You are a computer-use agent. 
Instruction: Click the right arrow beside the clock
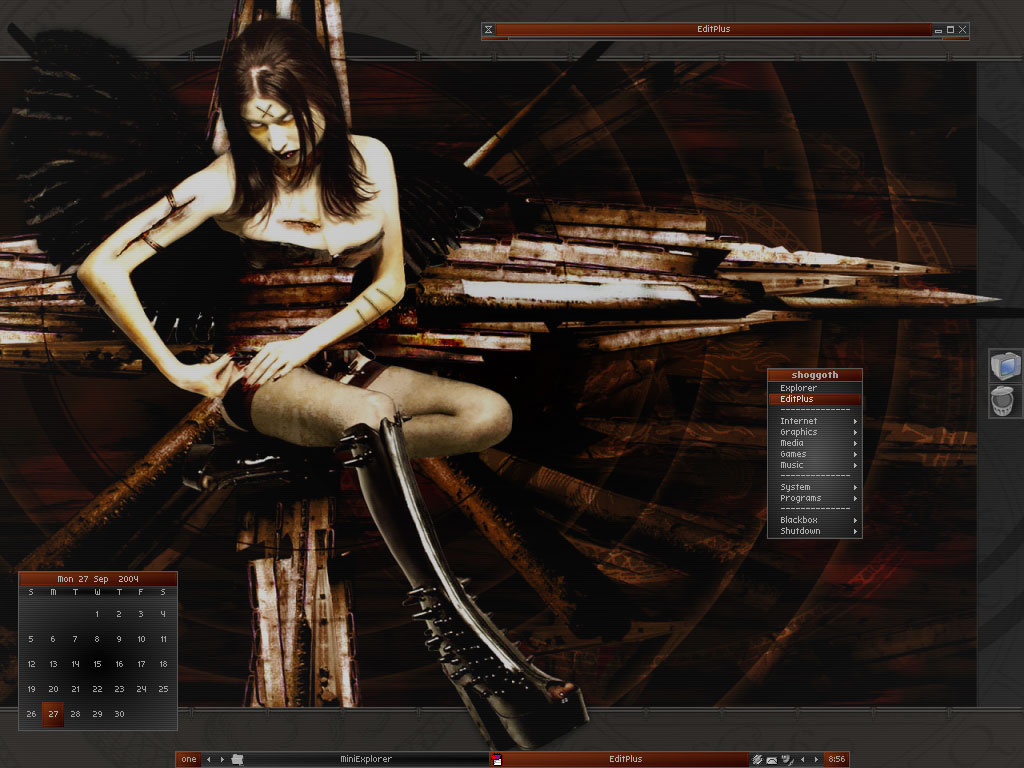(816, 759)
